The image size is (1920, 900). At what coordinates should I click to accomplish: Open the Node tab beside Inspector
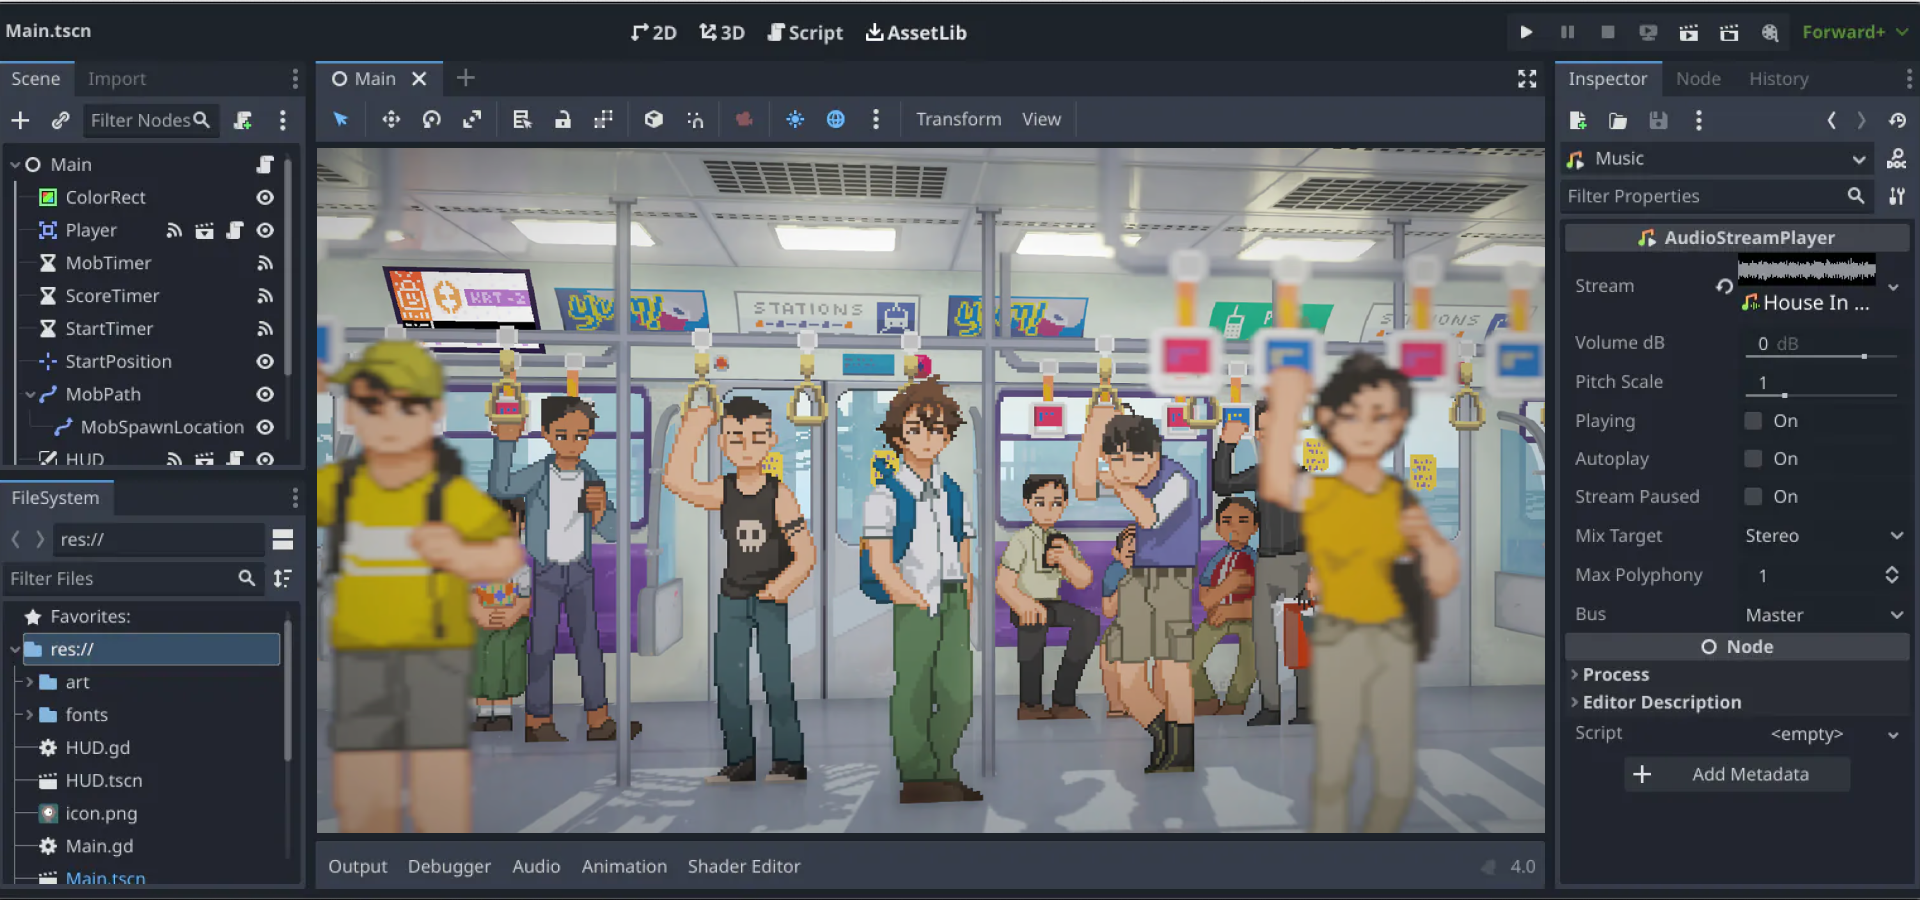(1698, 79)
